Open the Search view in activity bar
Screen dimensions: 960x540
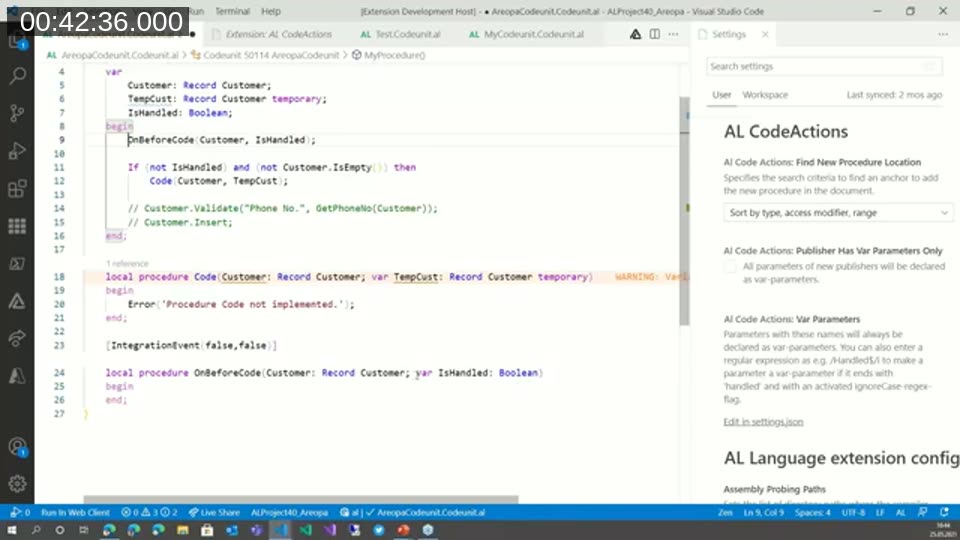click(x=17, y=76)
